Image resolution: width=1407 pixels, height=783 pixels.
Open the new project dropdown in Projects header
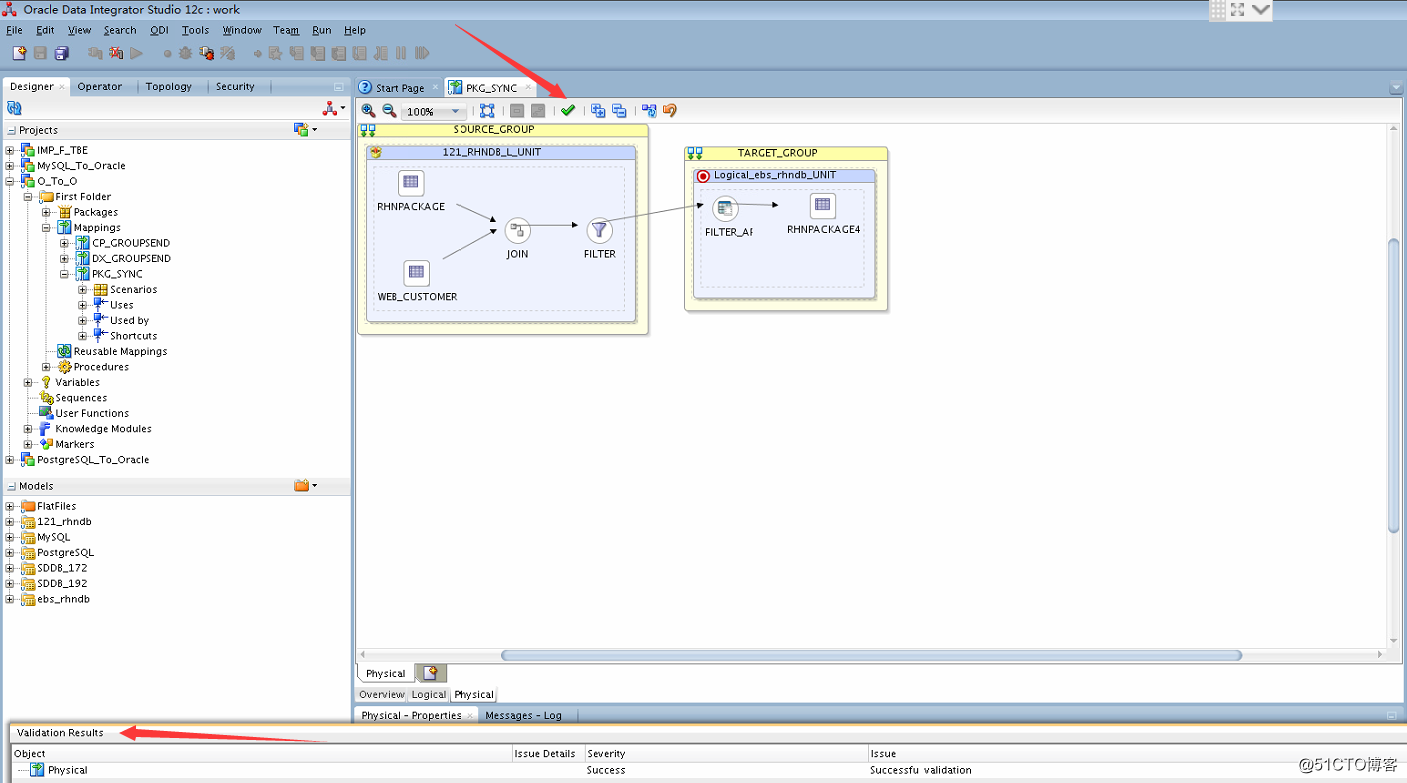[305, 129]
